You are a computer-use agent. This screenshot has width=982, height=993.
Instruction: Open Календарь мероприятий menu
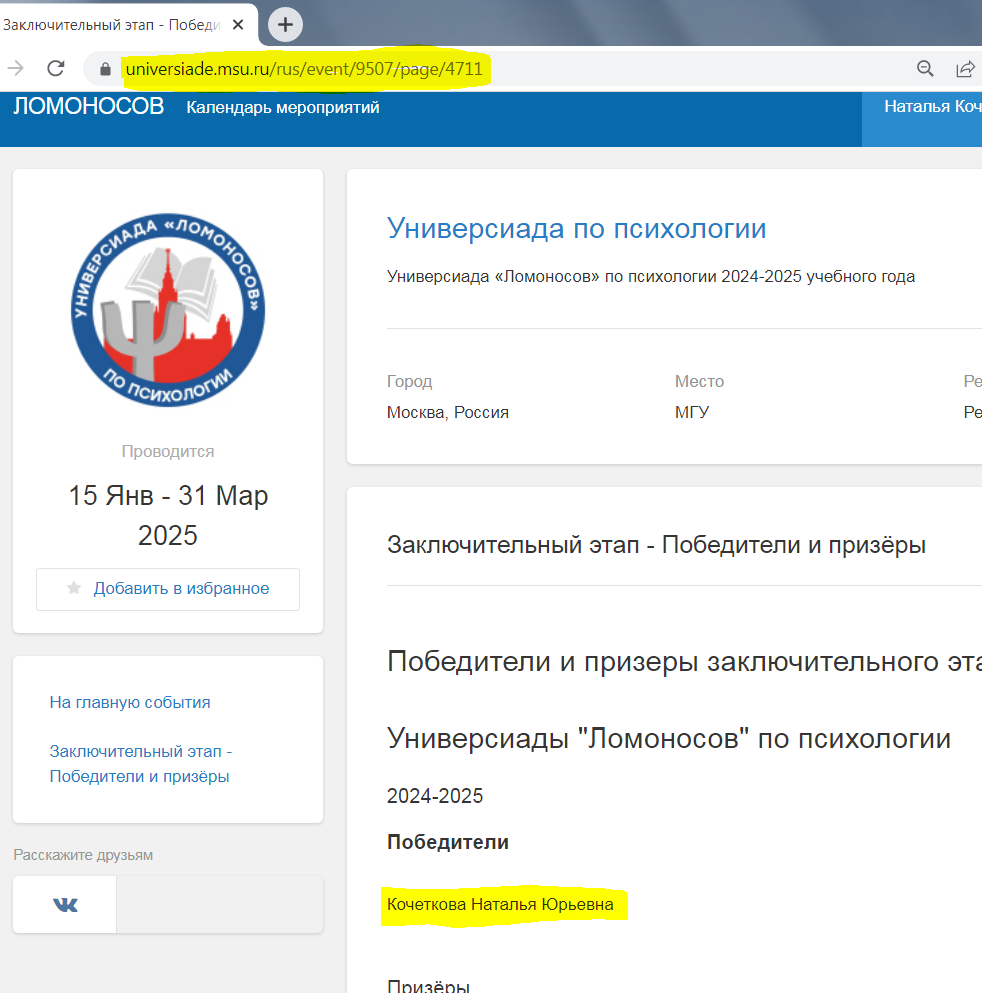pyautogui.click(x=283, y=108)
